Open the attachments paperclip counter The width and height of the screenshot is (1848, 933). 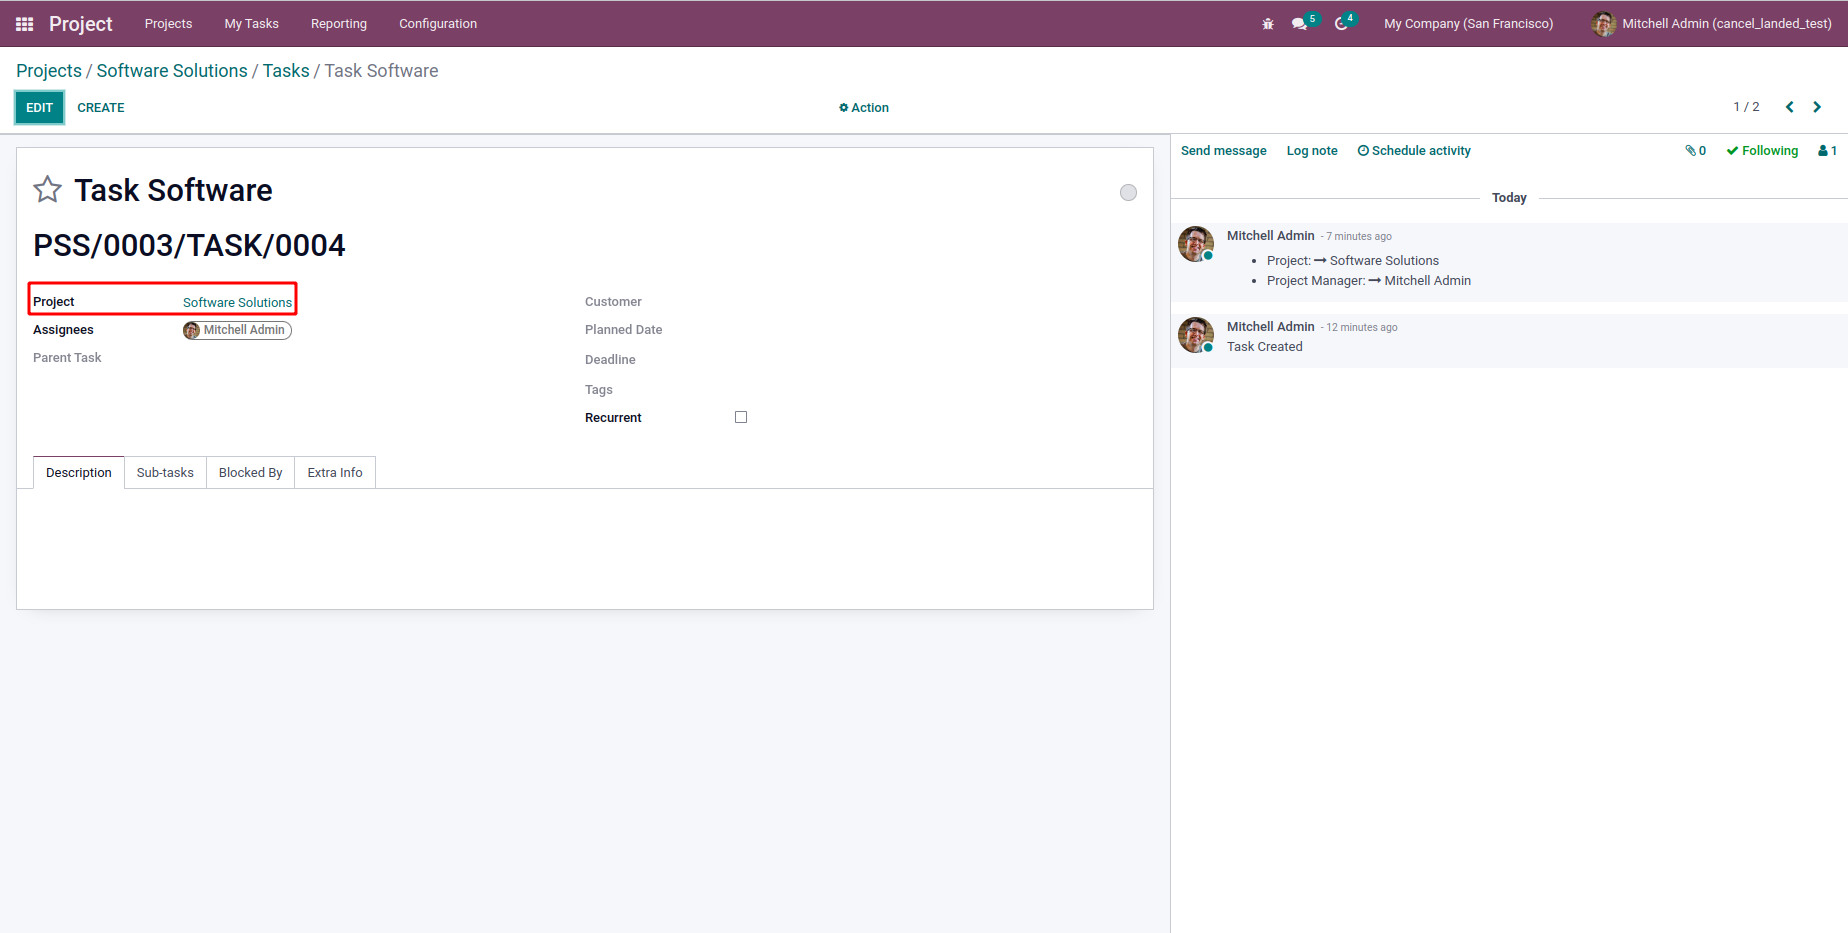[x=1696, y=151]
